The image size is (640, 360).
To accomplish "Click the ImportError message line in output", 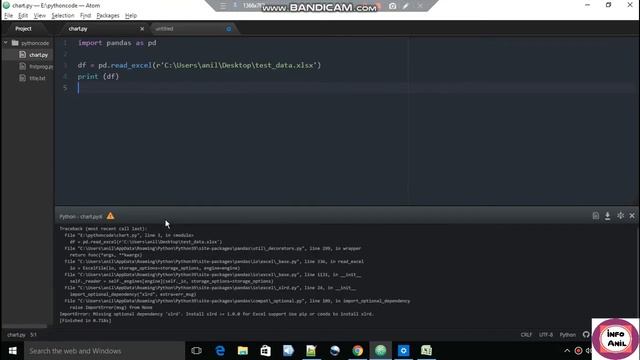I will (216, 314).
